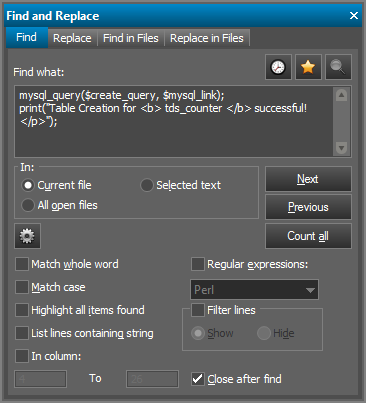Enable Match whole word checkbox
366x403 pixels.
coord(22,264)
